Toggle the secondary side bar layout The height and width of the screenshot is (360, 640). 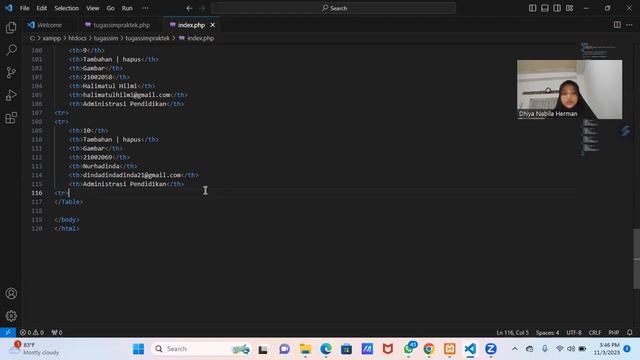click(x=557, y=8)
